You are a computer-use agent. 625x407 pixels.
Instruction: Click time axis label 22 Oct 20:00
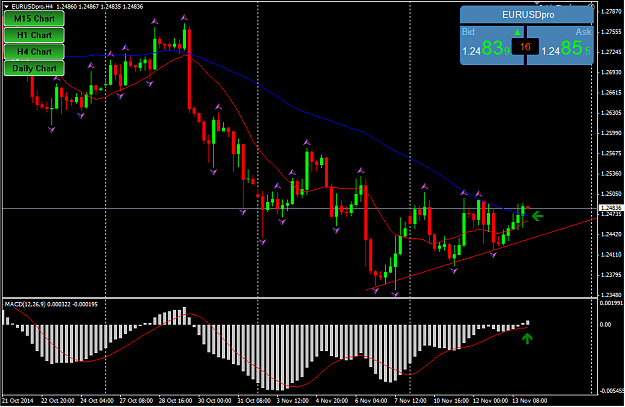tap(57, 400)
